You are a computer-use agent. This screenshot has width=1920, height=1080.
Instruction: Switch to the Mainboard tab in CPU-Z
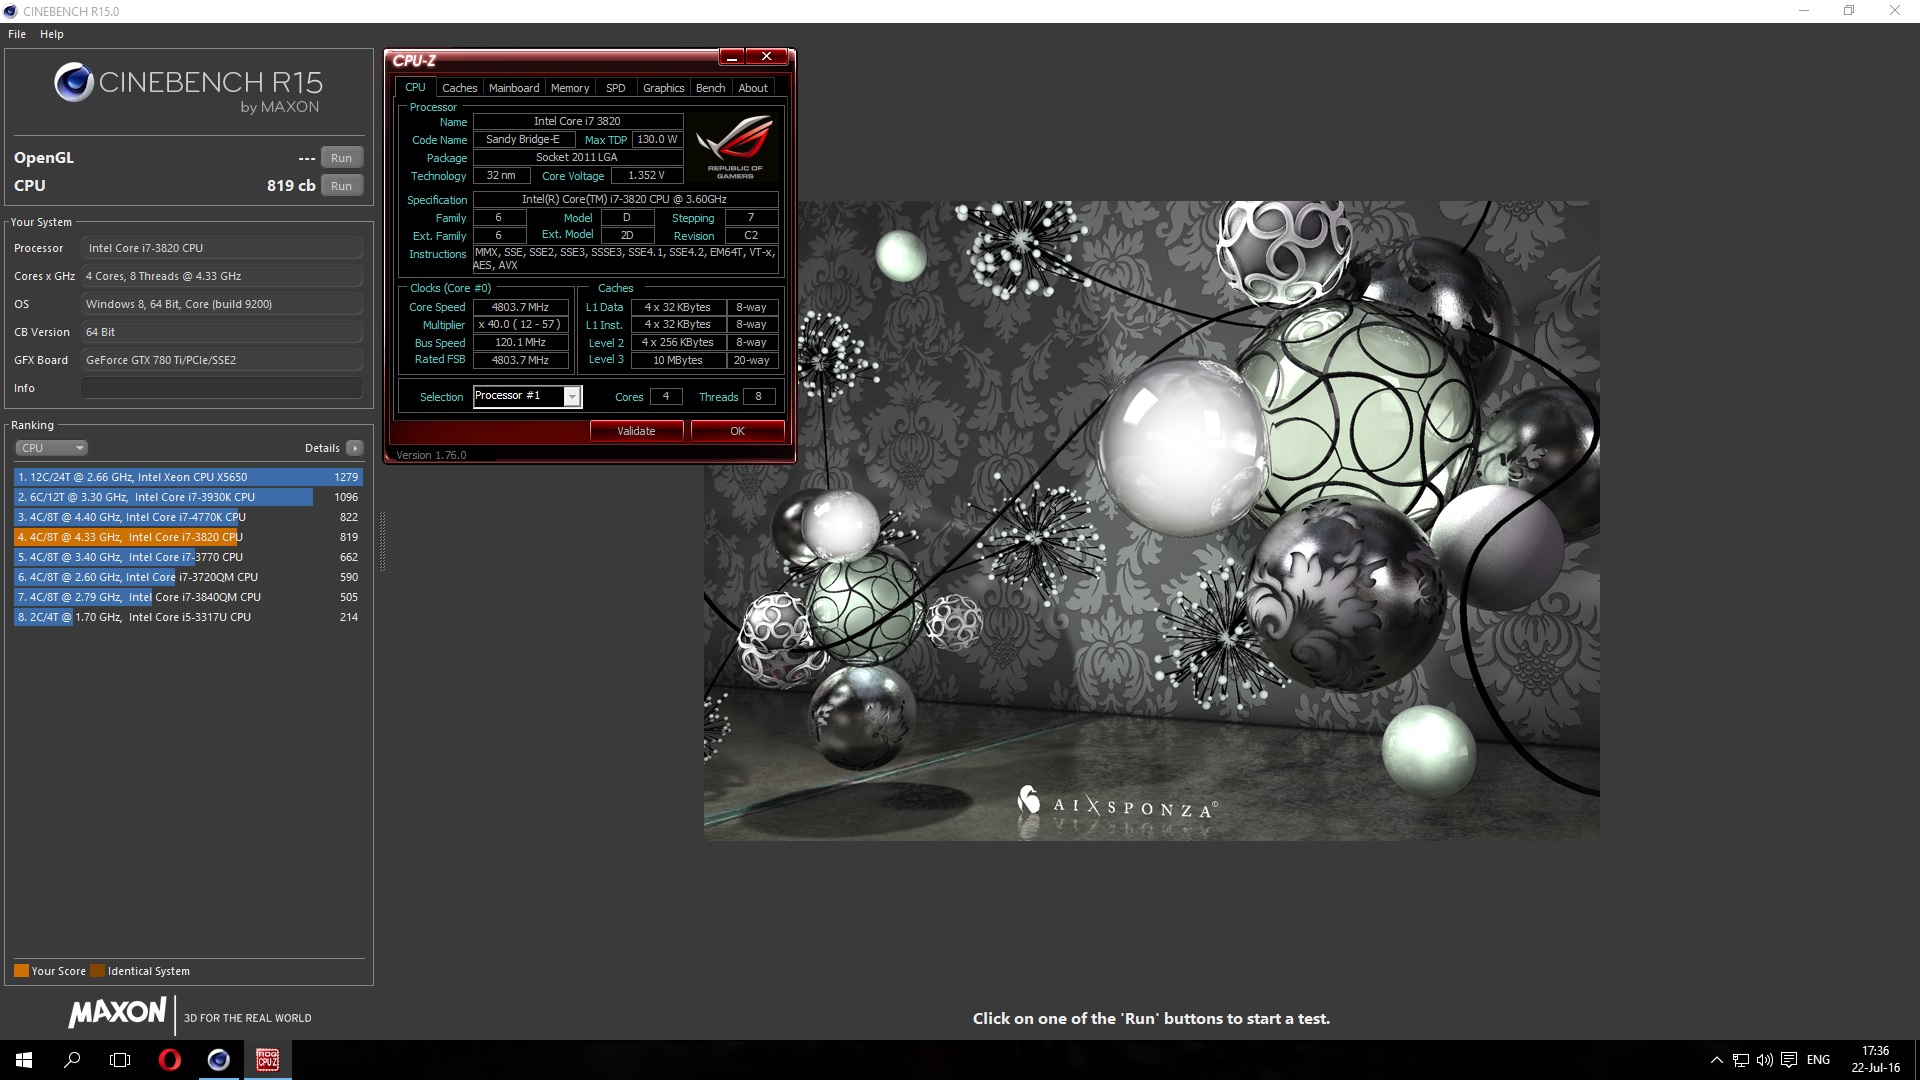(513, 88)
